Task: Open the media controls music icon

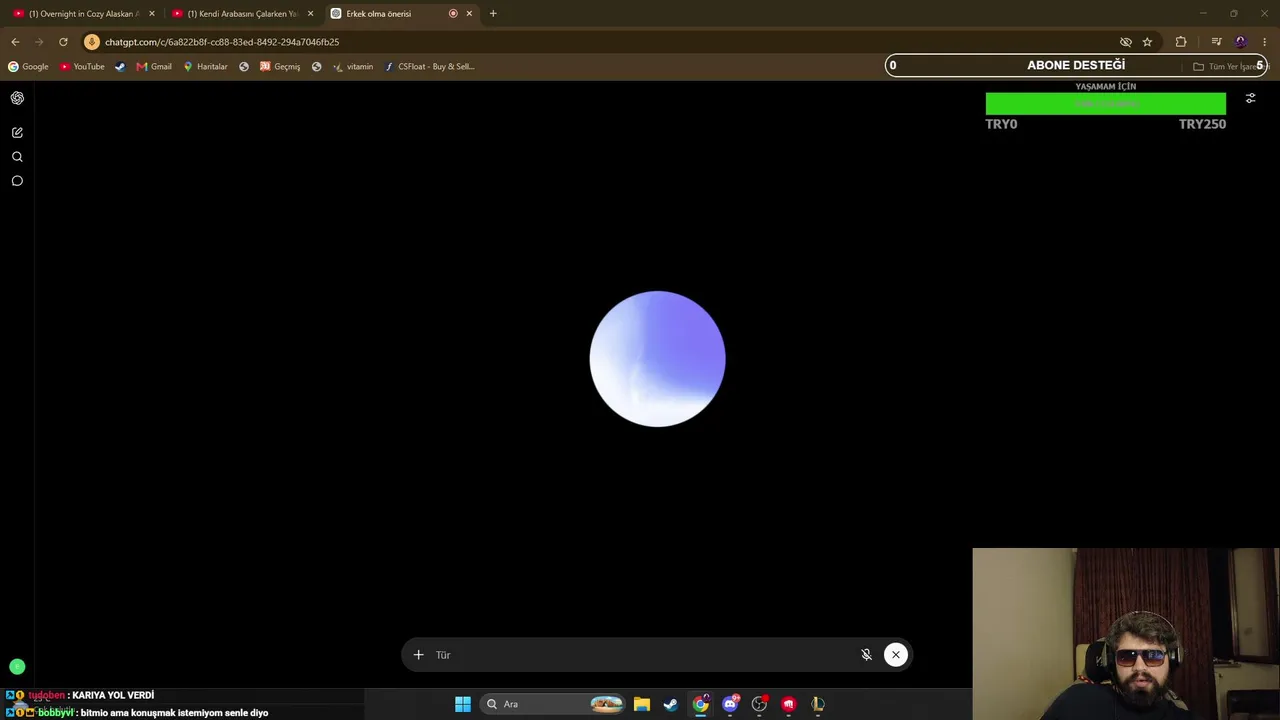Action: pyautogui.click(x=1216, y=42)
